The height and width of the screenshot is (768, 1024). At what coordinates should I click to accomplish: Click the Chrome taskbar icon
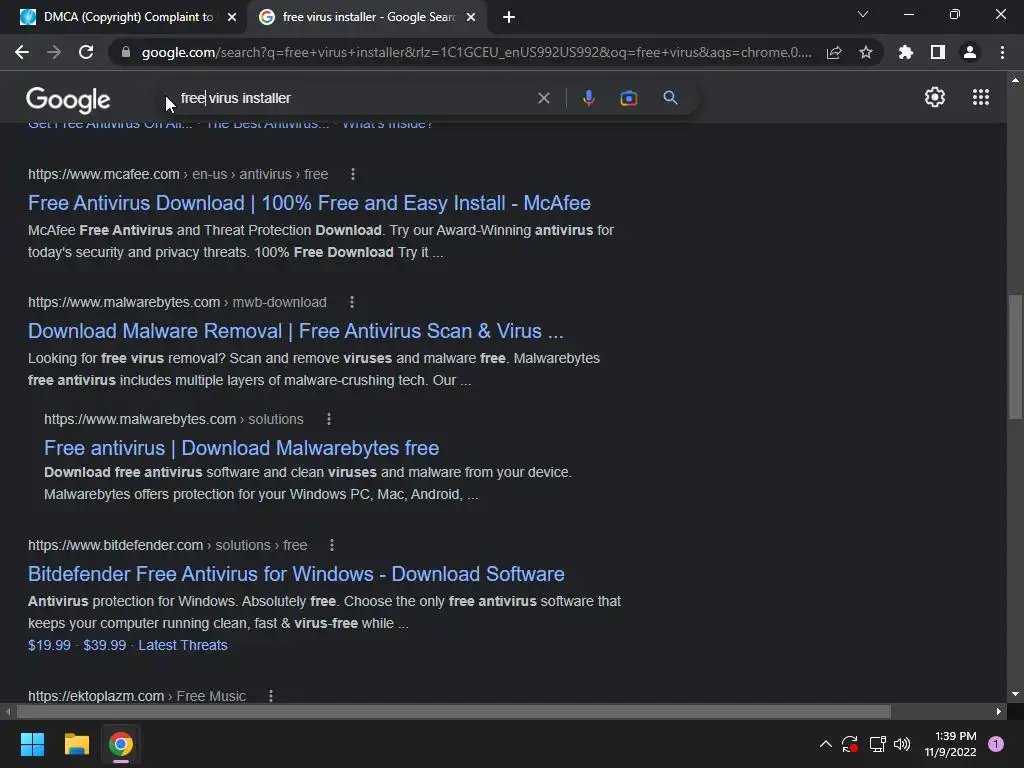coord(121,744)
